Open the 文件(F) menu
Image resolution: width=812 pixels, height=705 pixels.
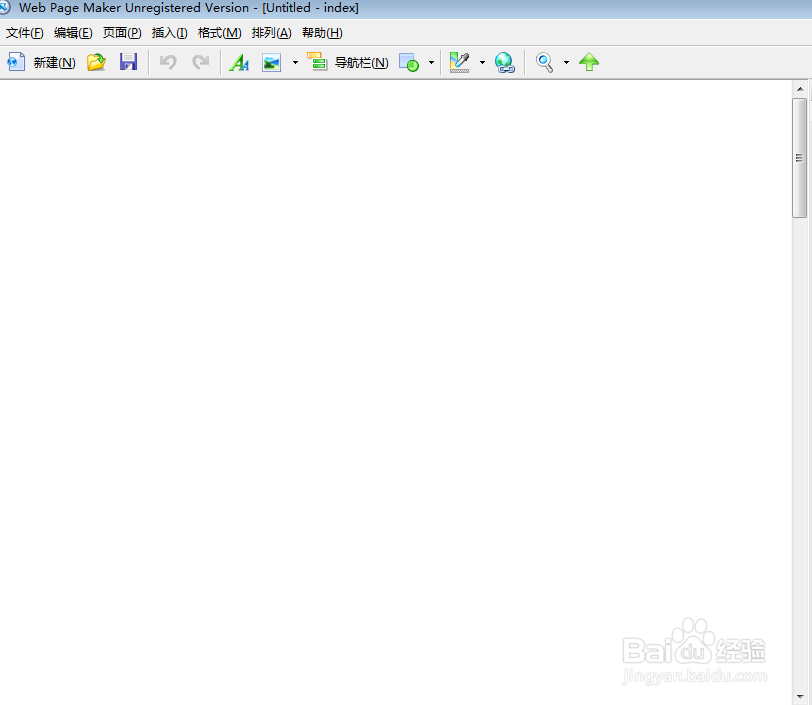[24, 33]
